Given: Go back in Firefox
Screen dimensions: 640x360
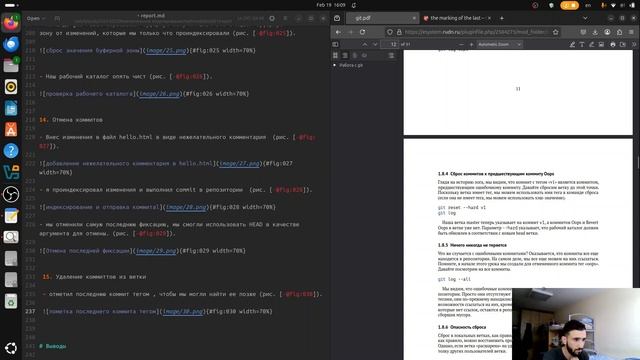Looking at the screenshot, I should pyautogui.click(x=338, y=32).
